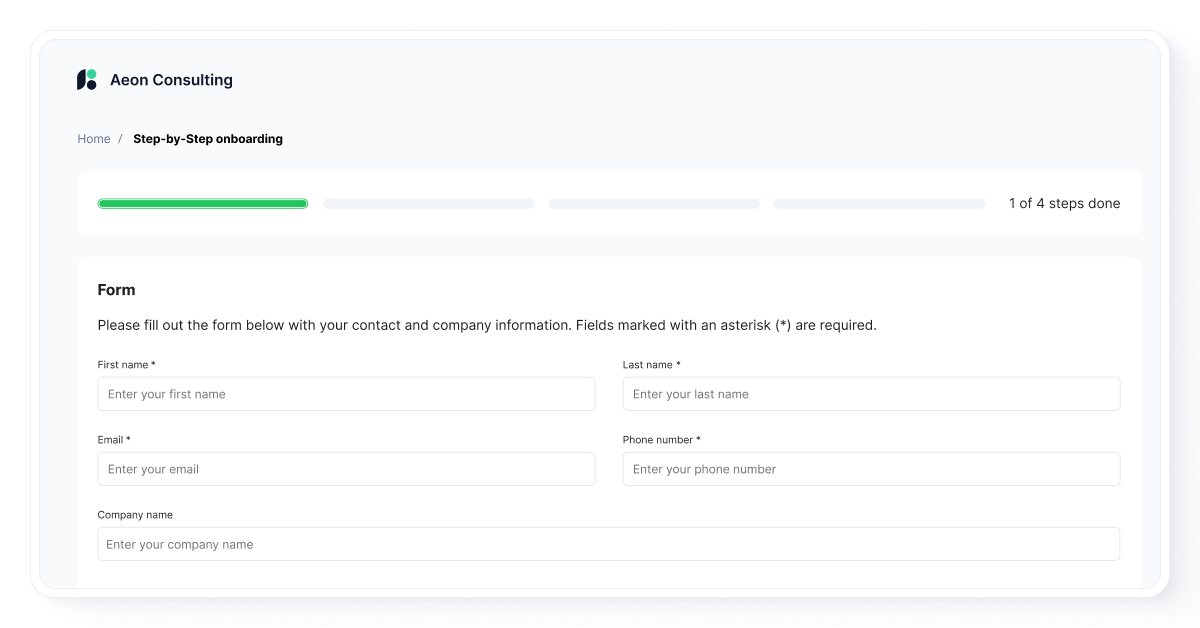
Task: Click the Phone number input field
Action: [871, 469]
